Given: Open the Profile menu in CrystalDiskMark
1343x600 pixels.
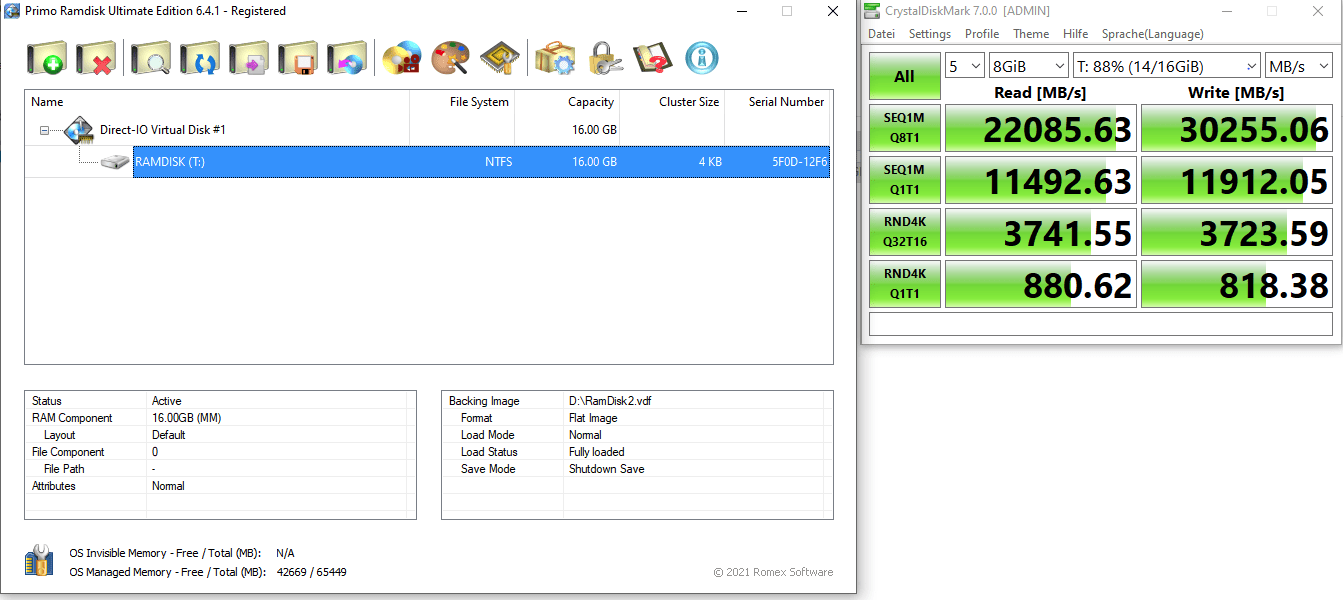Looking at the screenshot, I should pos(982,34).
